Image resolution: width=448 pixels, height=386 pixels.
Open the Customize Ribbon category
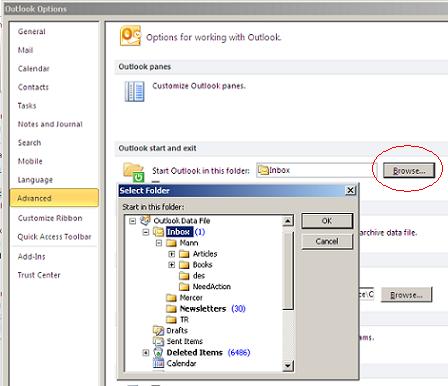click(x=50, y=218)
